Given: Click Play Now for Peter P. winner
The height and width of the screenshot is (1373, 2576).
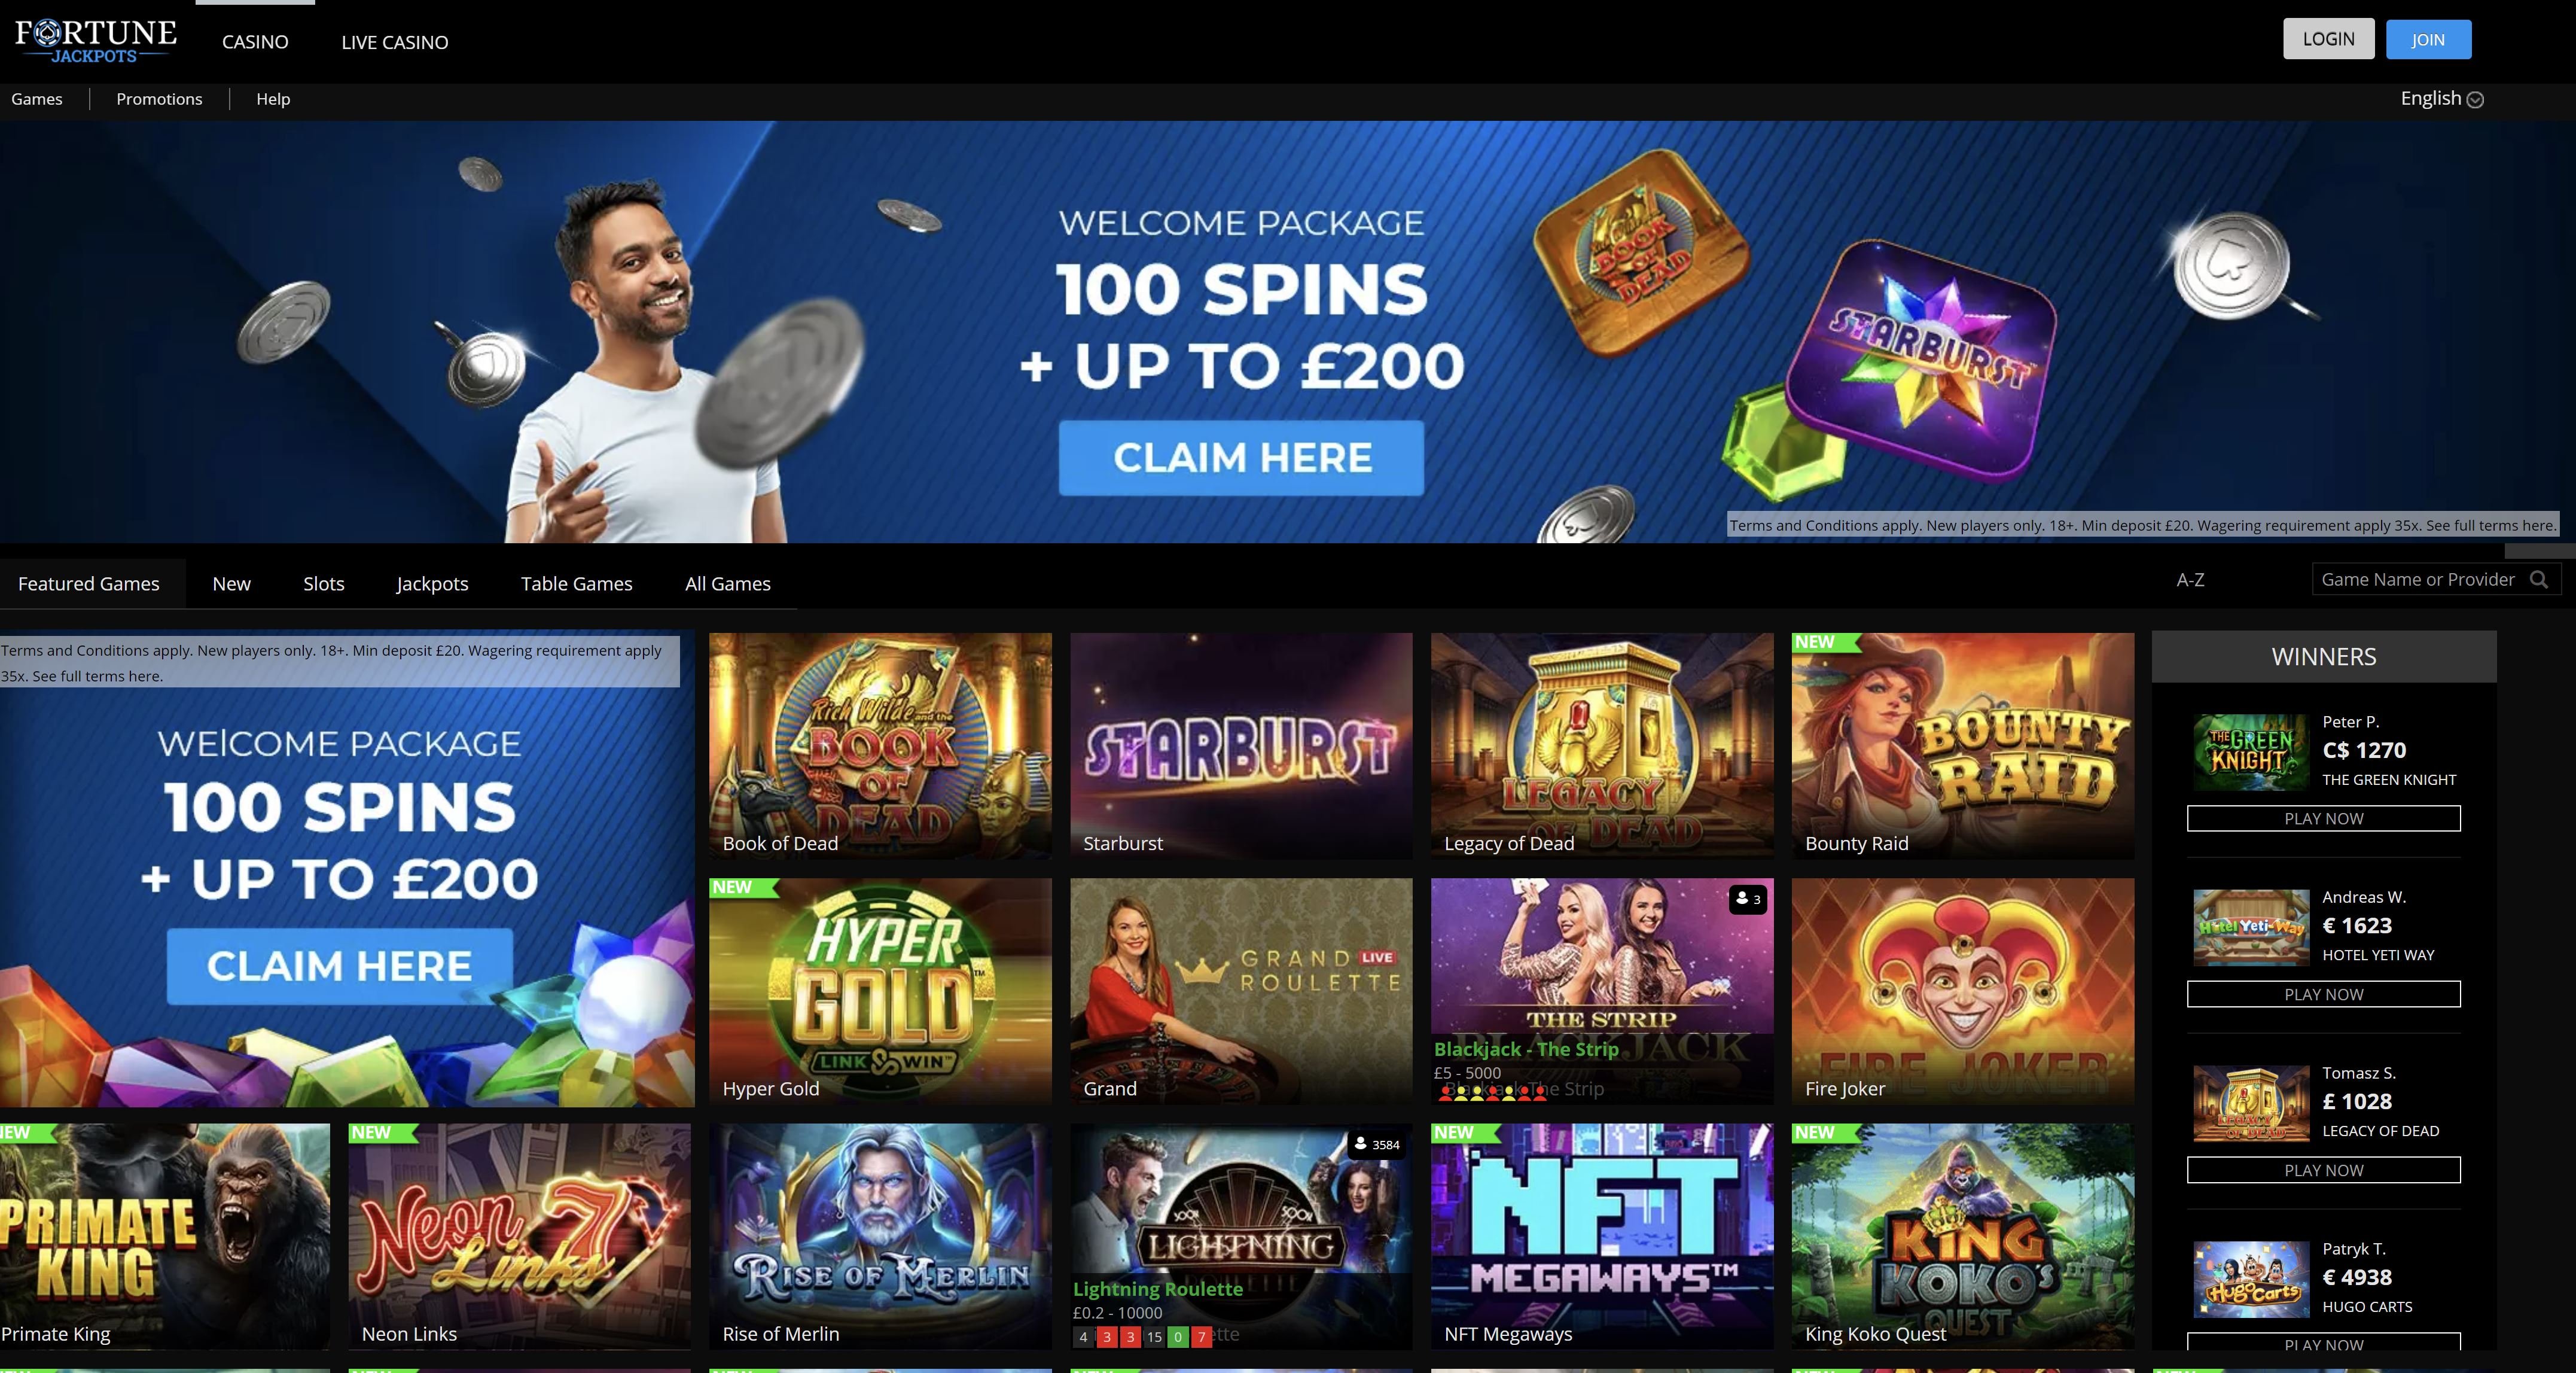Looking at the screenshot, I should tap(2323, 819).
